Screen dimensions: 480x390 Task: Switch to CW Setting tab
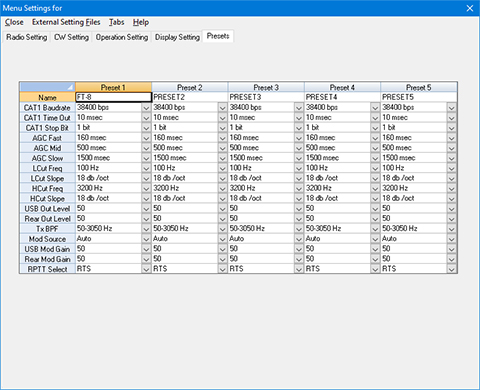pyautogui.click(x=71, y=37)
